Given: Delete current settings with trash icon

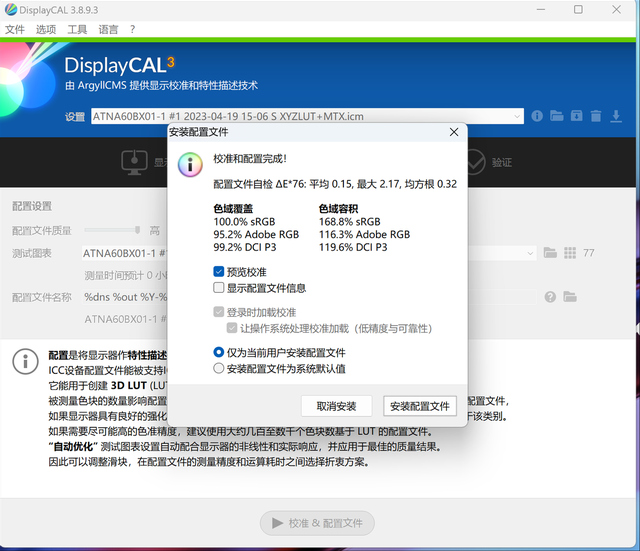Looking at the screenshot, I should coord(596,116).
